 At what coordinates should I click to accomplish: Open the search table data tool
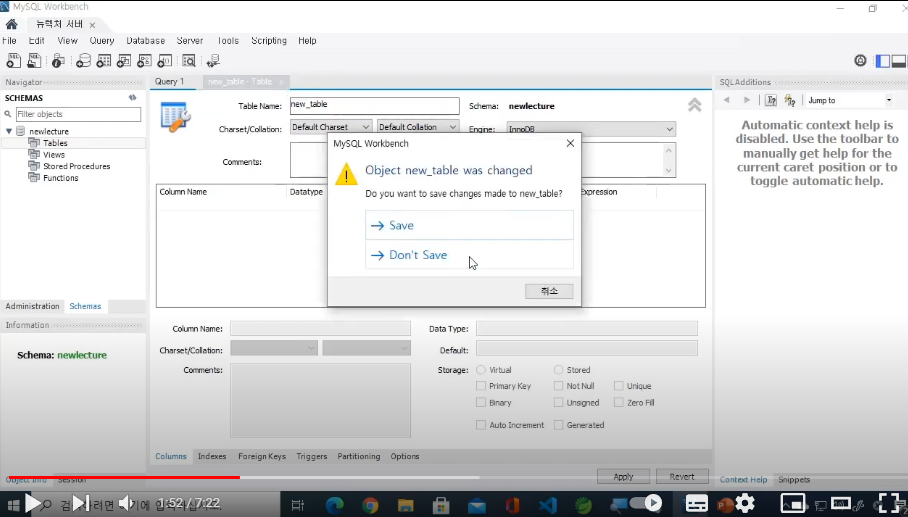[x=189, y=60]
